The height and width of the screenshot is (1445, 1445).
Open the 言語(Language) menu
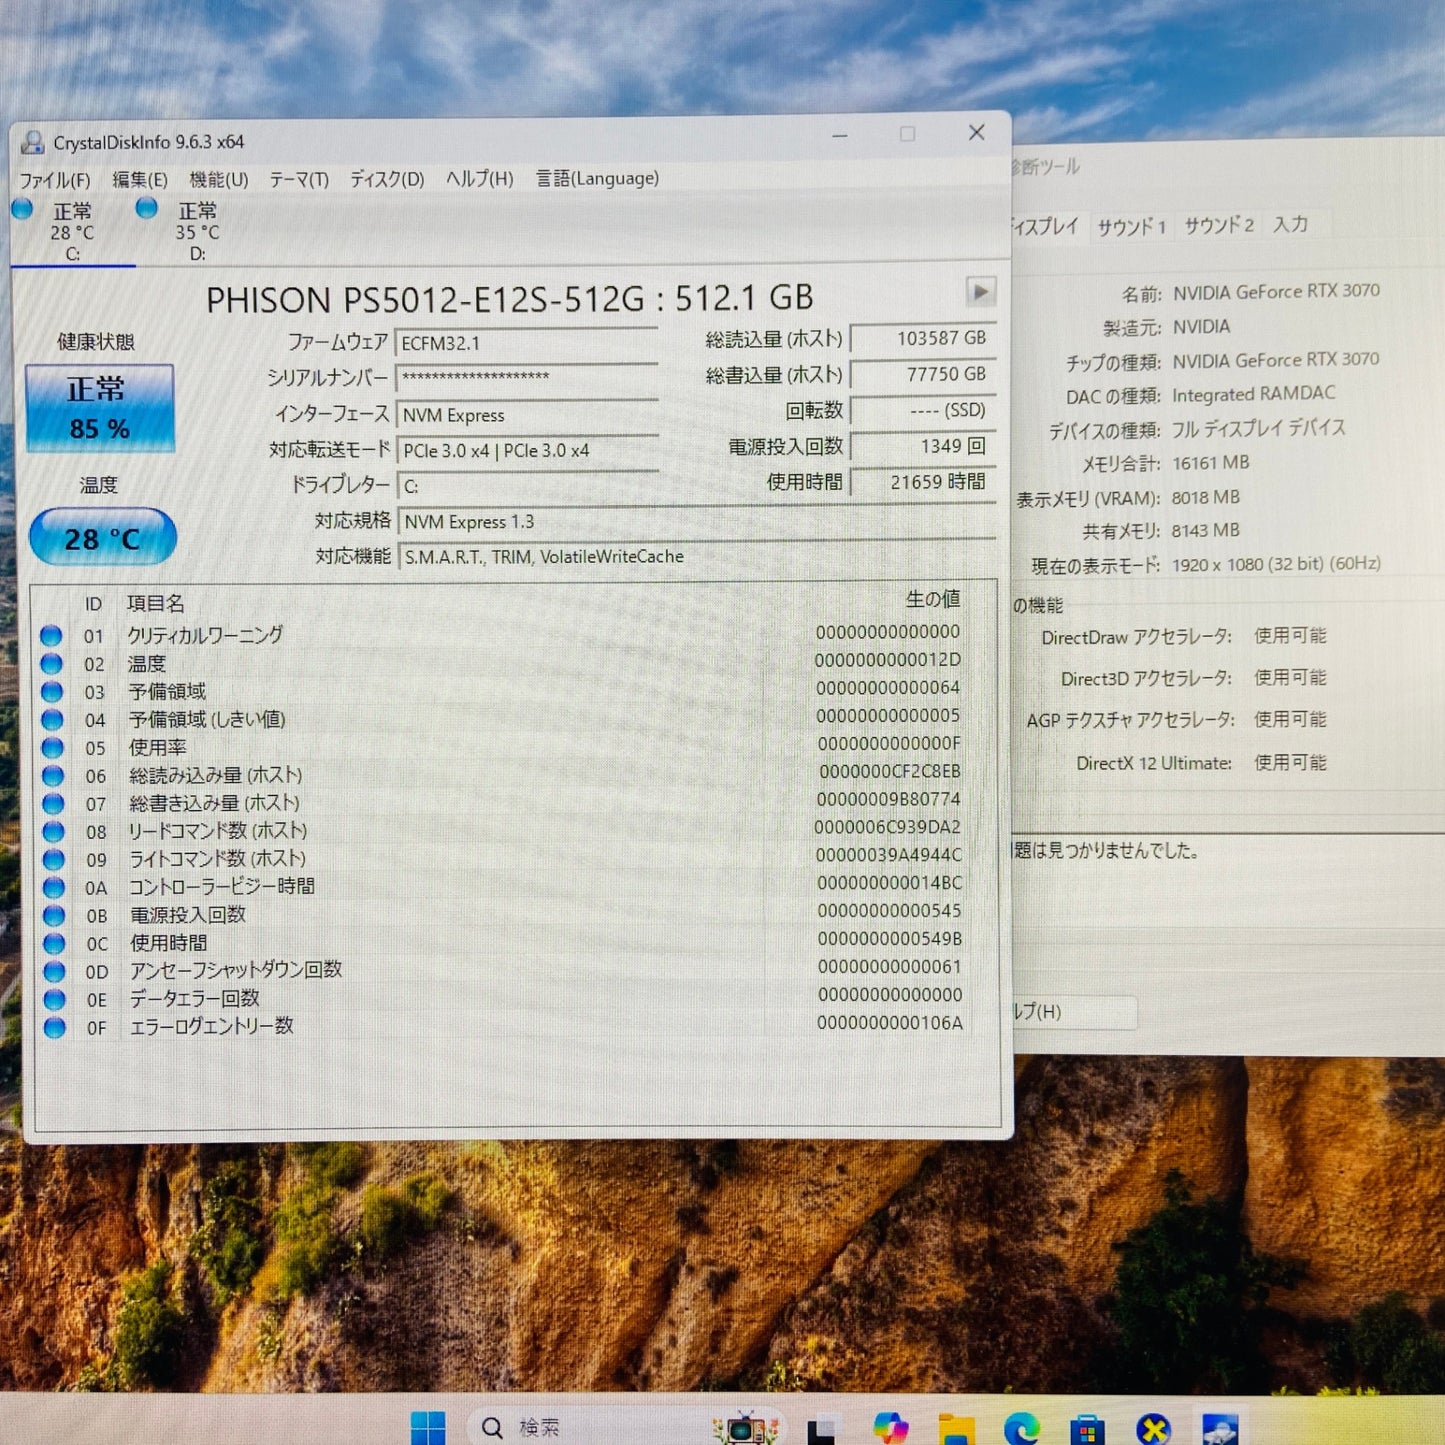[x=596, y=178]
